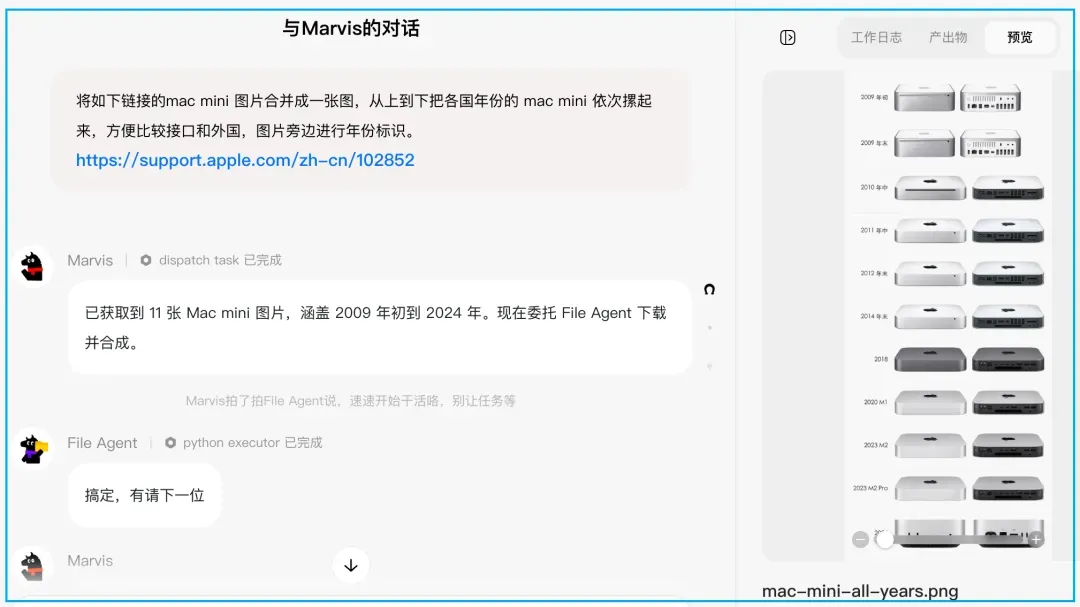Click the 2011 年中 label in preview

click(x=874, y=231)
